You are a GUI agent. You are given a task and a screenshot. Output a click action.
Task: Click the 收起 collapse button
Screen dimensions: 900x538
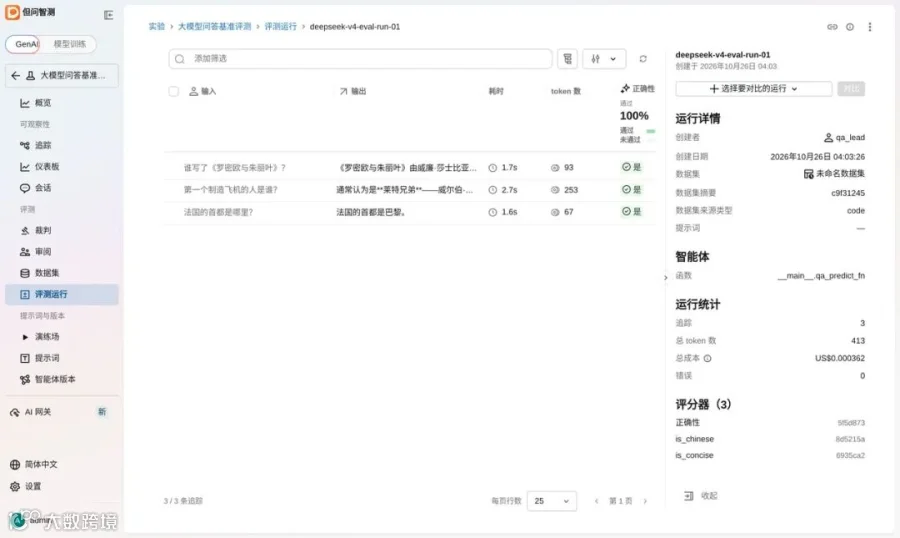coord(701,496)
